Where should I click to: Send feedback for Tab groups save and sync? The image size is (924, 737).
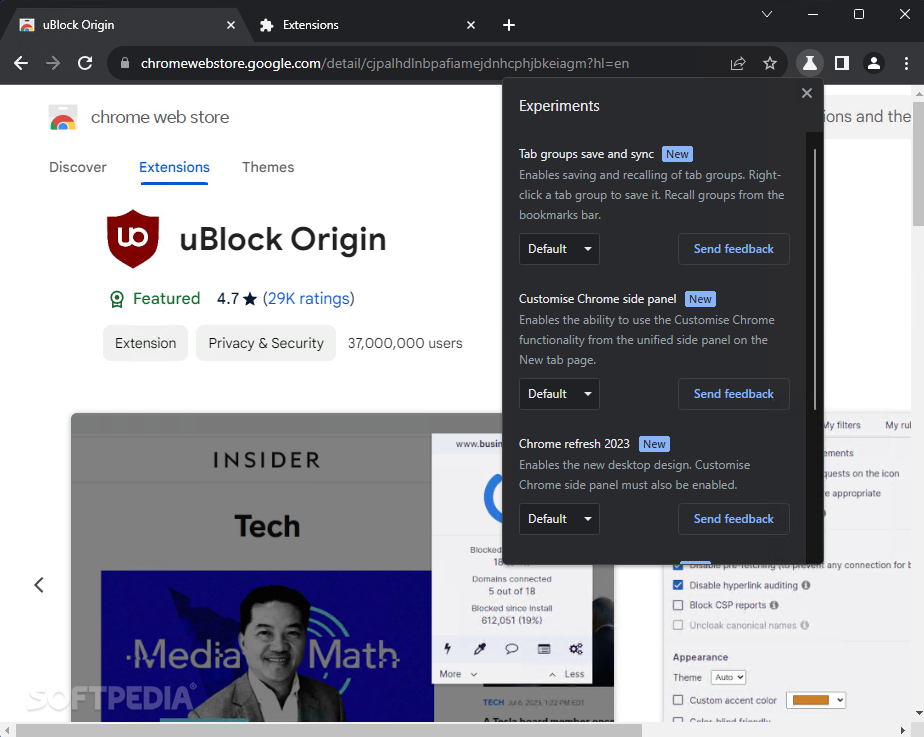pos(734,249)
